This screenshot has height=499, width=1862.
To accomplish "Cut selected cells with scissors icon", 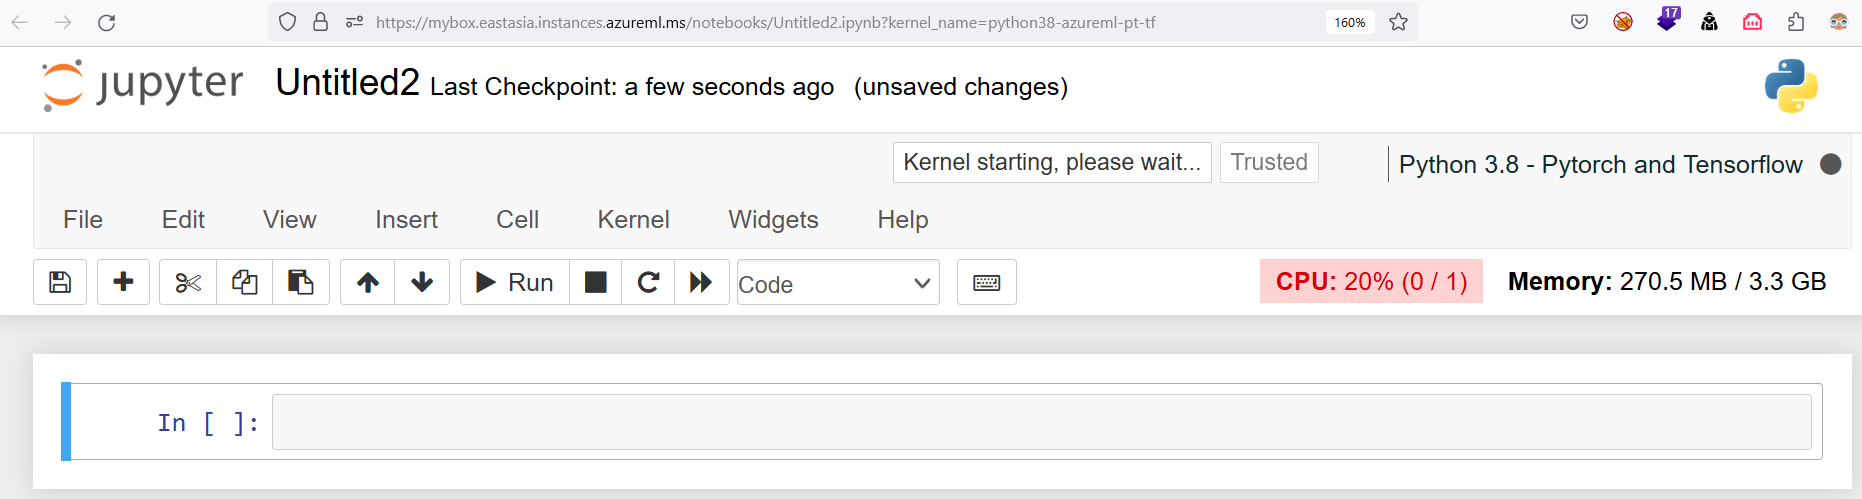I will pyautogui.click(x=188, y=282).
